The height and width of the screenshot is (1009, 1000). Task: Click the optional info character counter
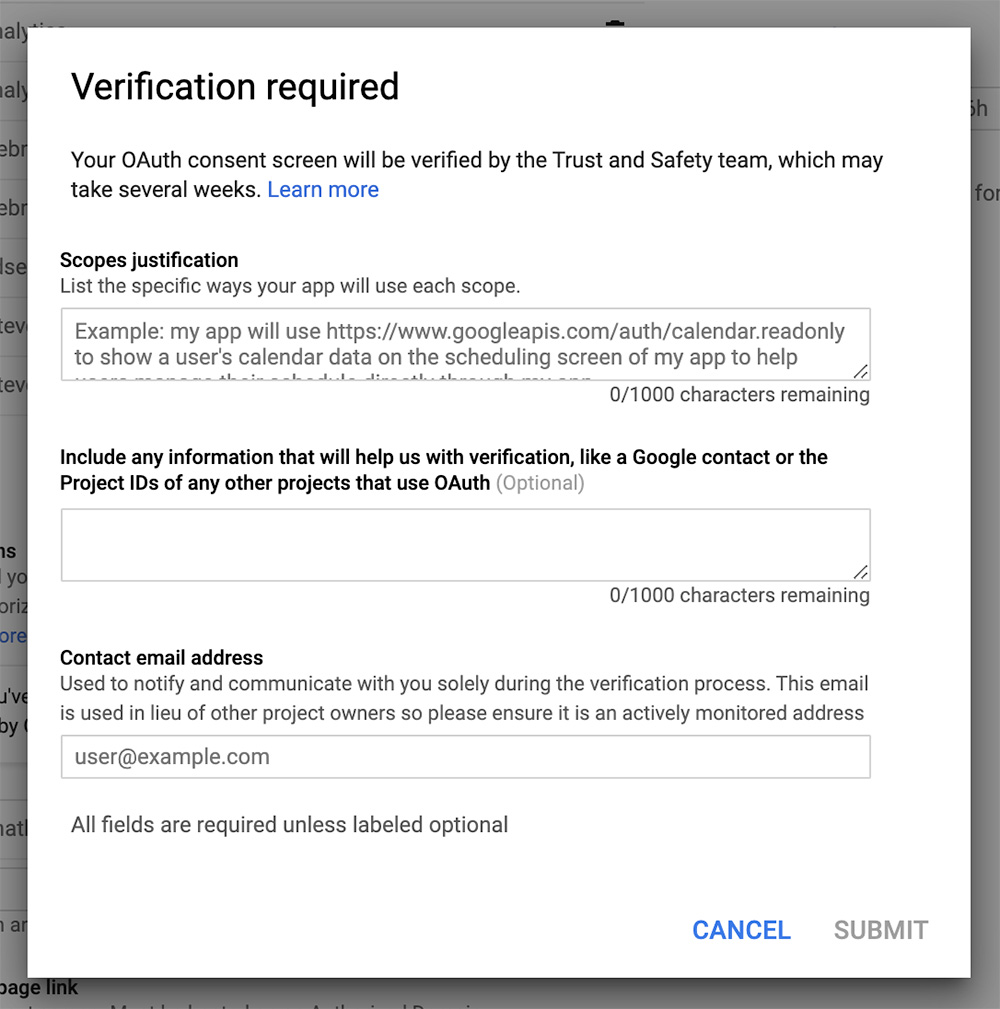pyautogui.click(x=739, y=596)
